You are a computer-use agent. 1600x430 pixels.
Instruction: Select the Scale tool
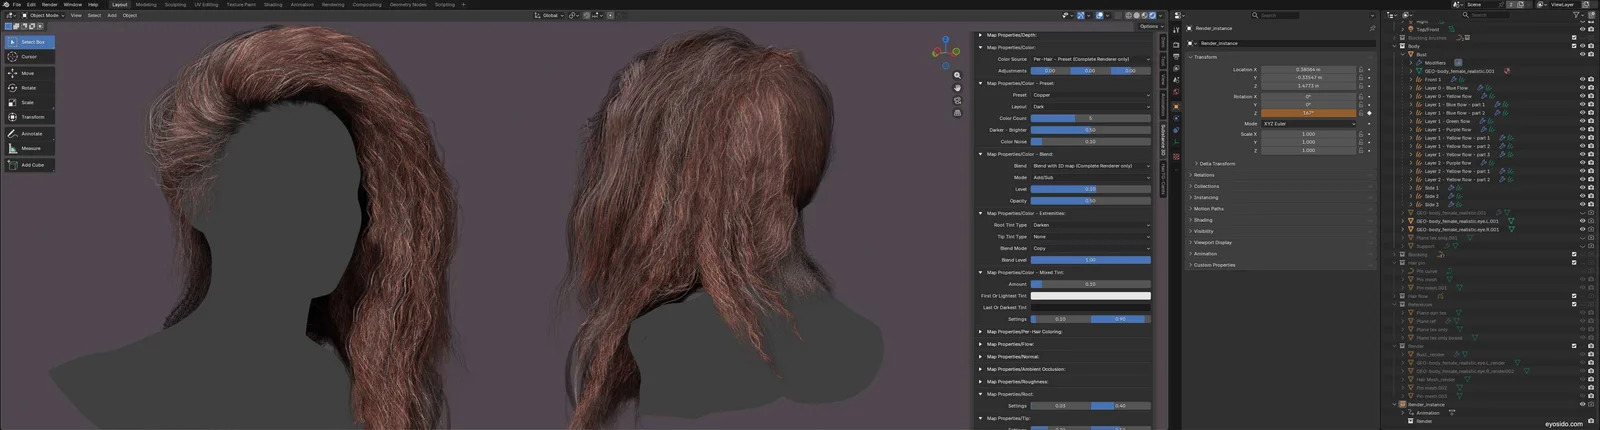(29, 102)
